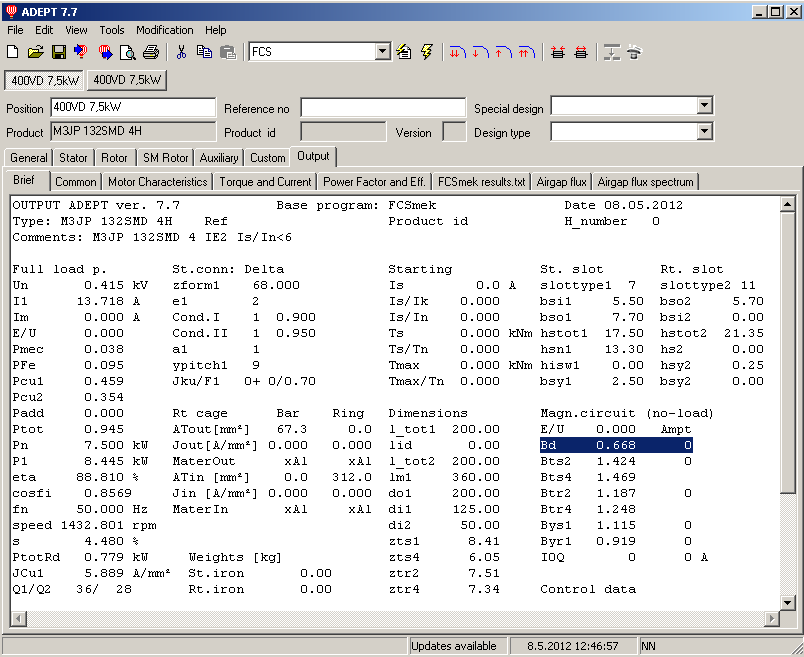This screenshot has height=657, width=804.
Task: Click the ADEPT balloon icon in title bar
Action: (11, 11)
